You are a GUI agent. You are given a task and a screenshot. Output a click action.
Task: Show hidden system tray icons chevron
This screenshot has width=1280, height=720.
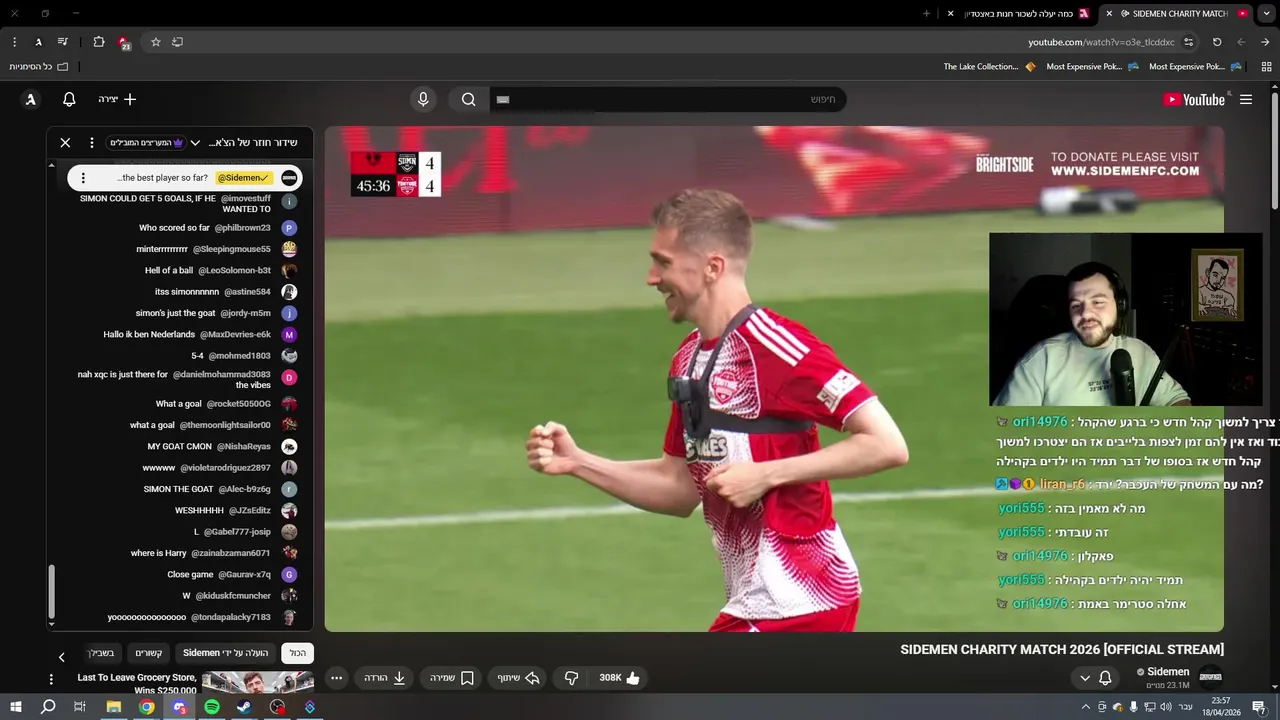[x=1085, y=707]
